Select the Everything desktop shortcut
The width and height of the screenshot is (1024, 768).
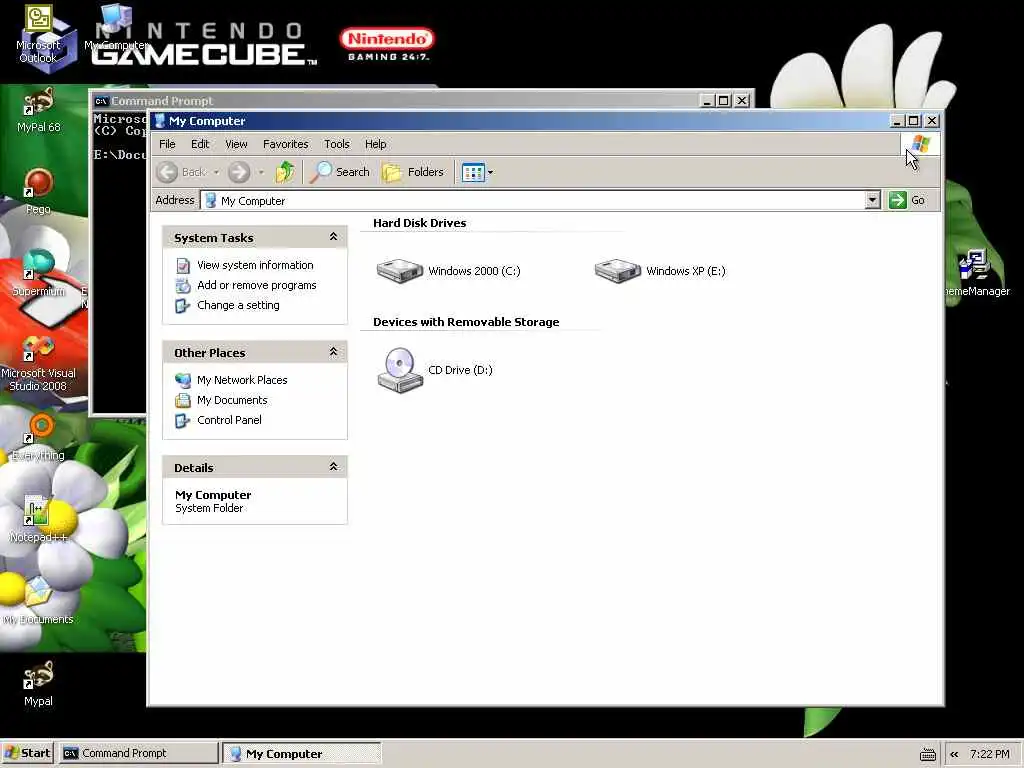pyautogui.click(x=38, y=438)
